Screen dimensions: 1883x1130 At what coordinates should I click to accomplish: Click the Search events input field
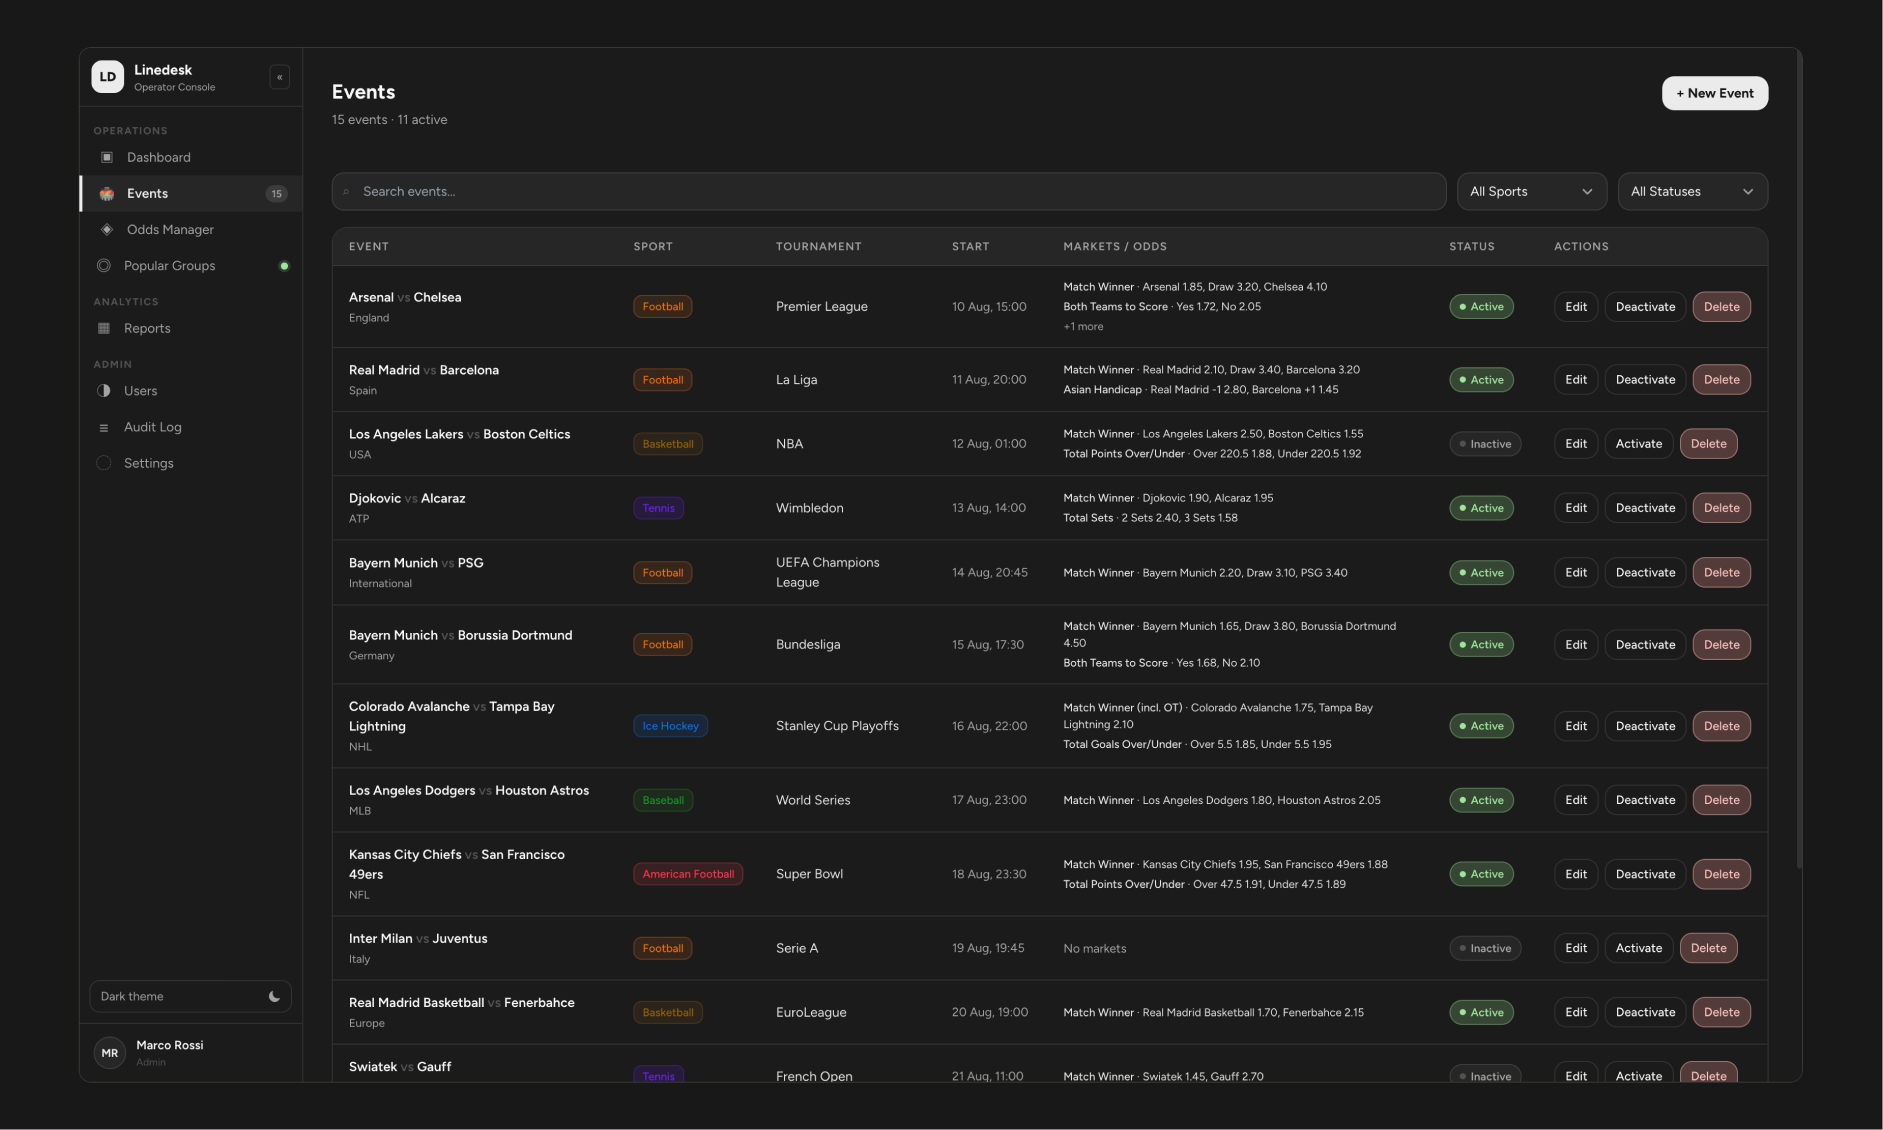tap(889, 192)
